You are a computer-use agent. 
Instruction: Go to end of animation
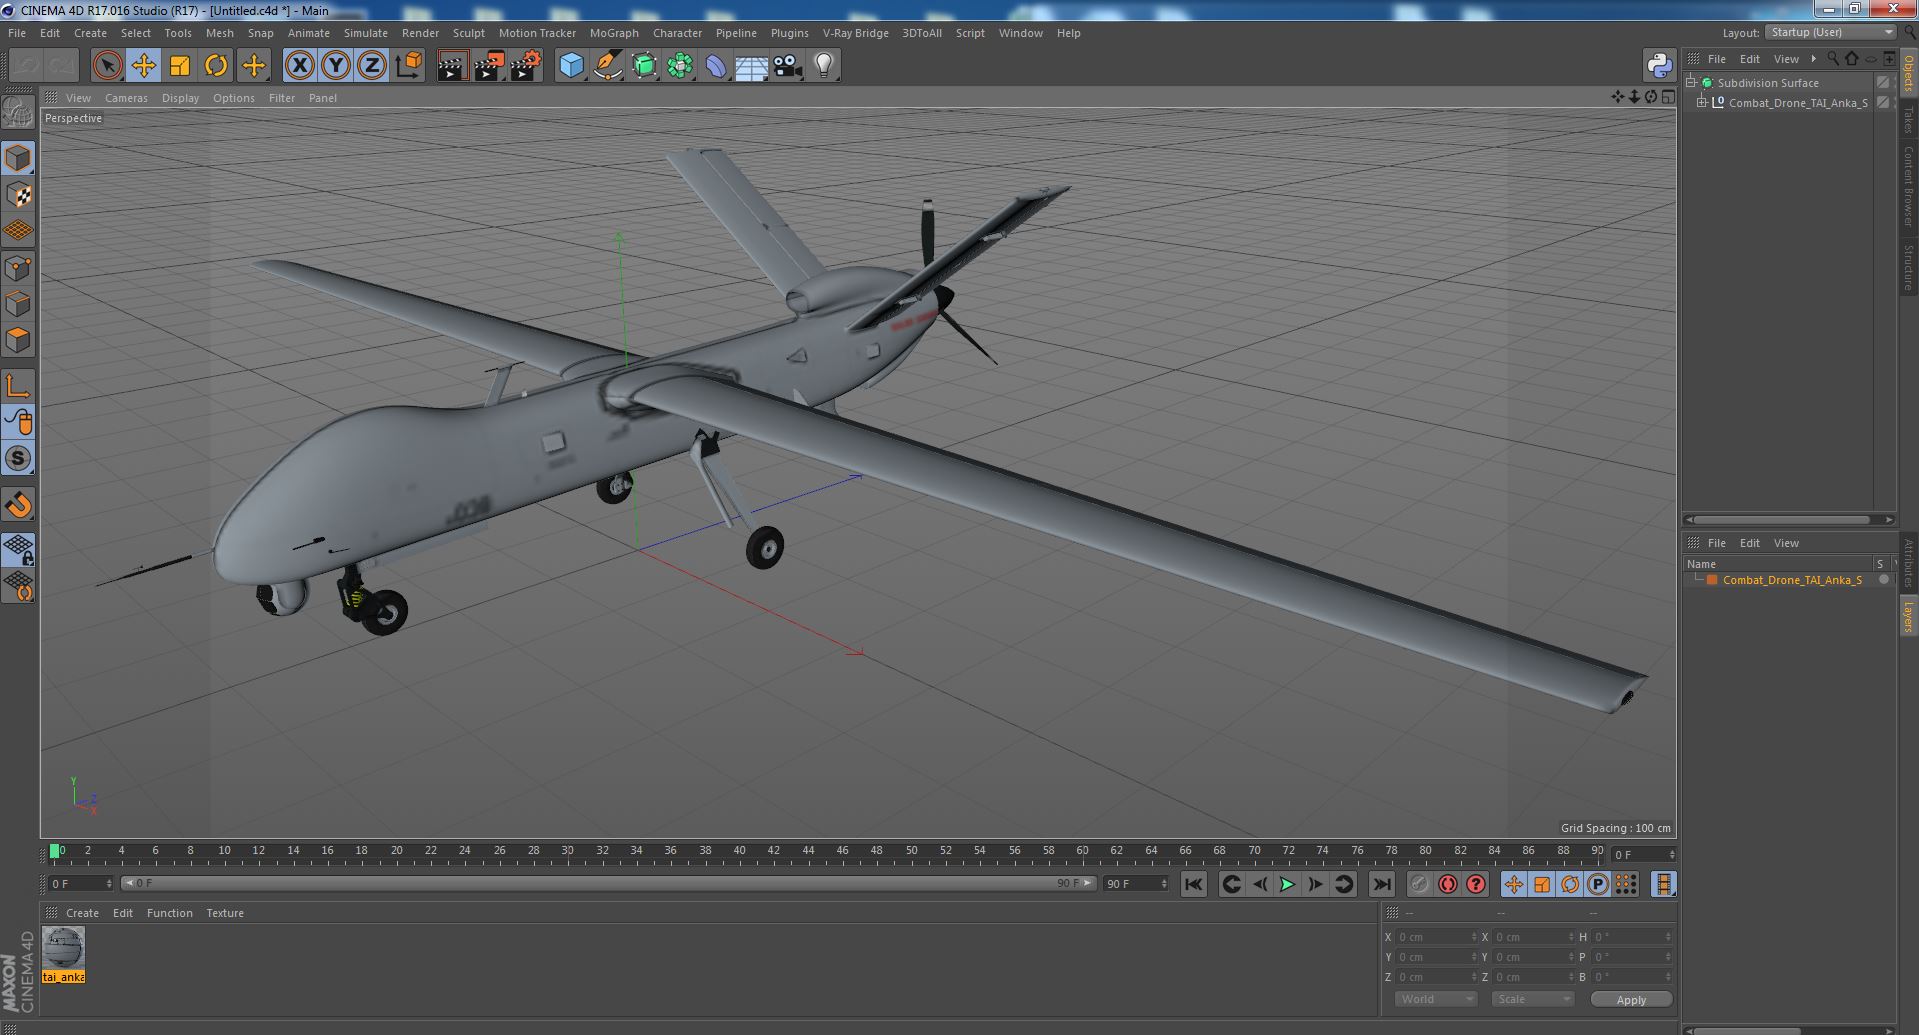[1381, 884]
